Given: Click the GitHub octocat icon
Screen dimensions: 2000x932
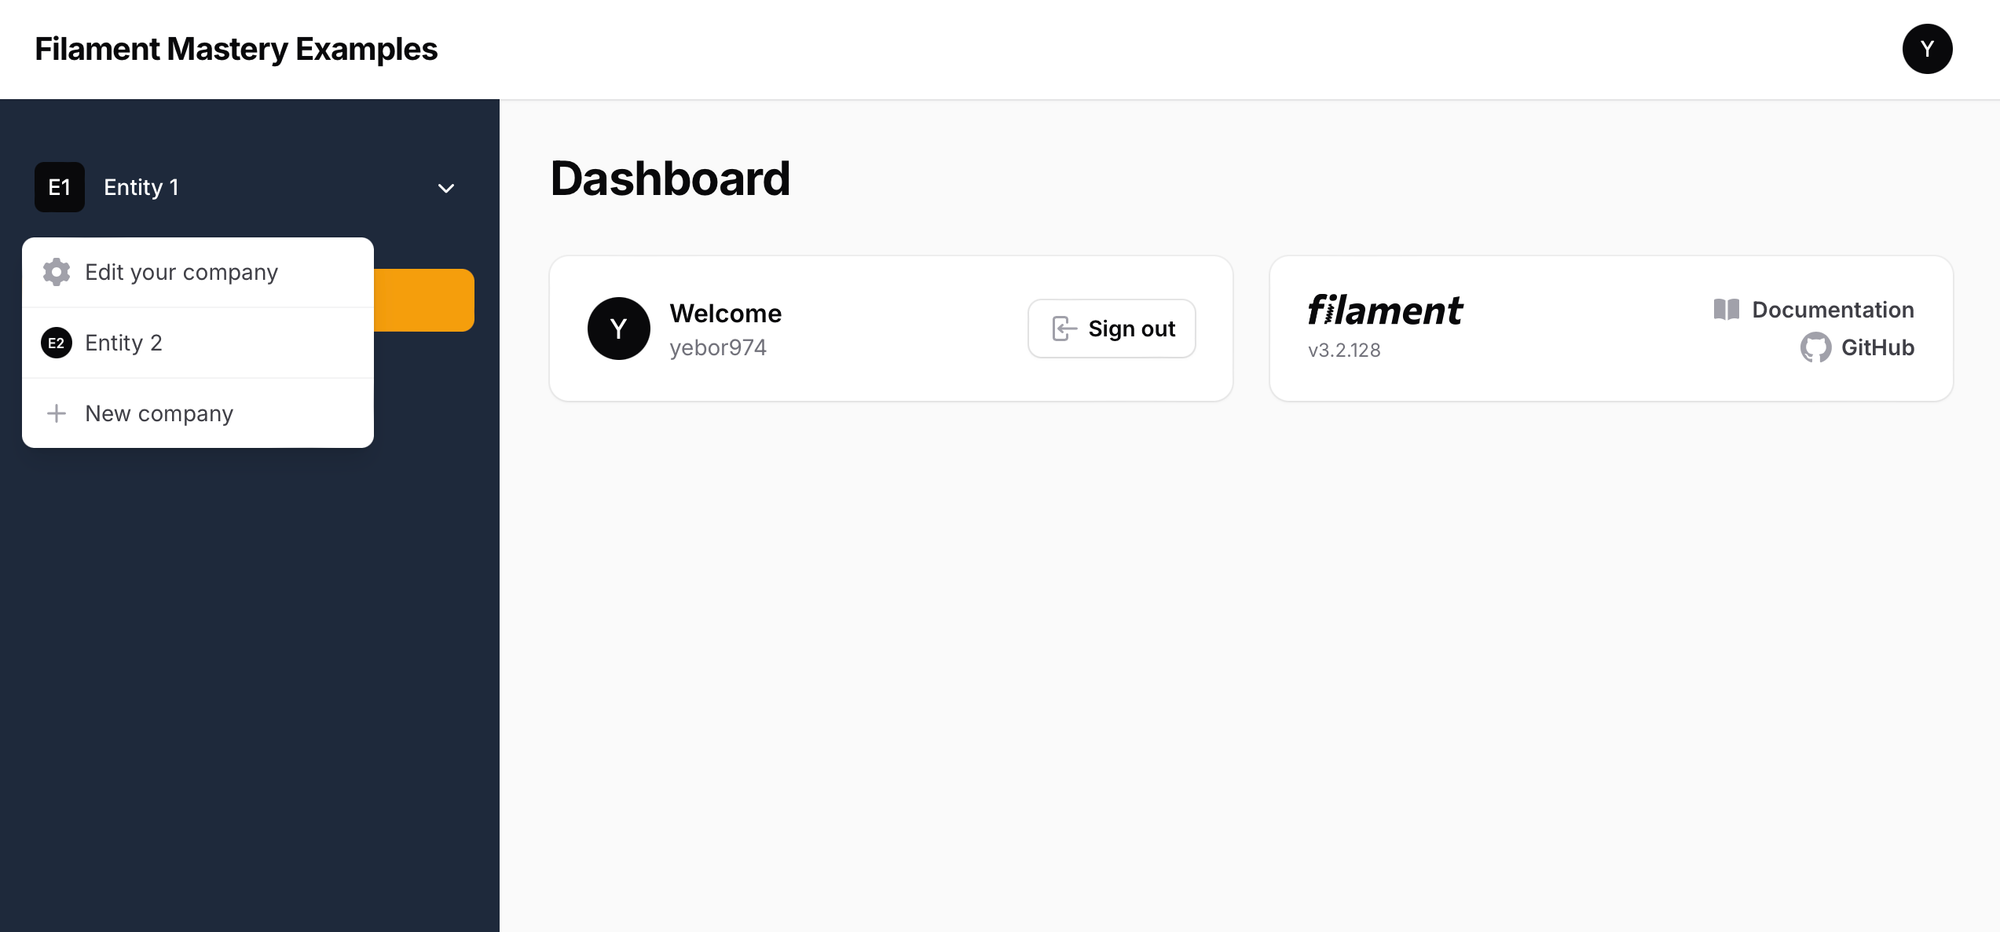Looking at the screenshot, I should point(1815,347).
